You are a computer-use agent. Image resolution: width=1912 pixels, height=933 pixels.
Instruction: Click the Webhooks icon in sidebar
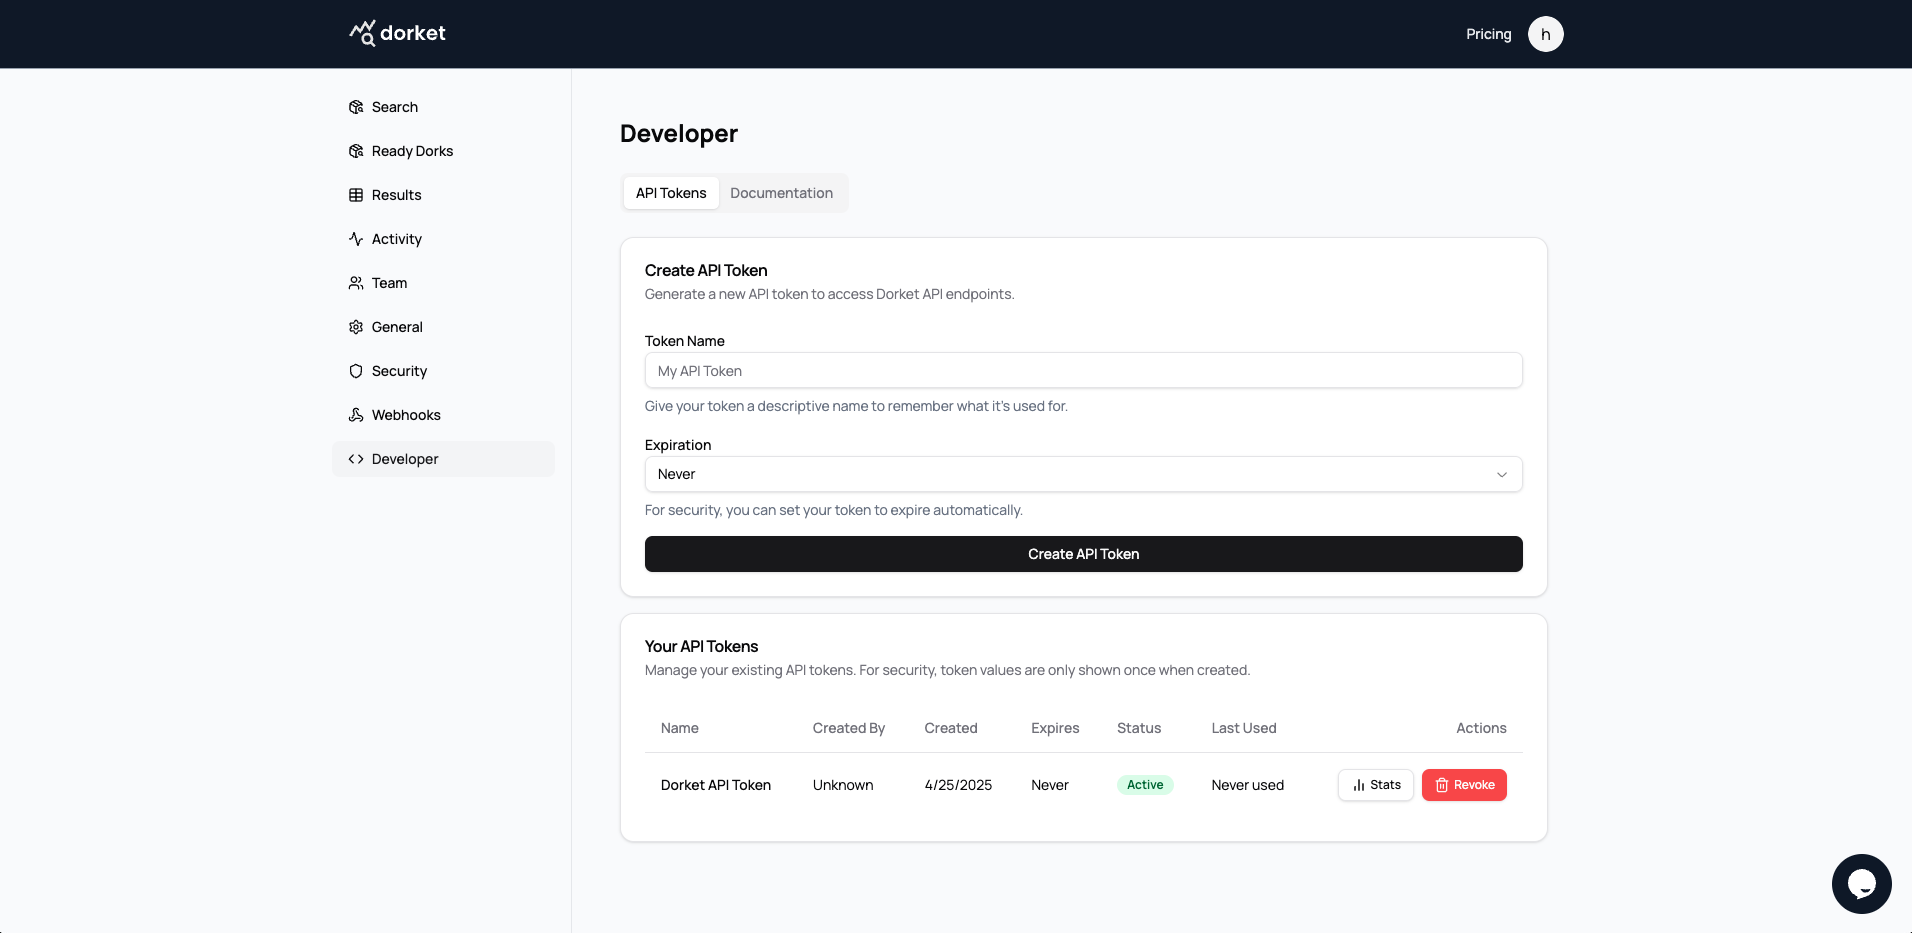point(356,415)
